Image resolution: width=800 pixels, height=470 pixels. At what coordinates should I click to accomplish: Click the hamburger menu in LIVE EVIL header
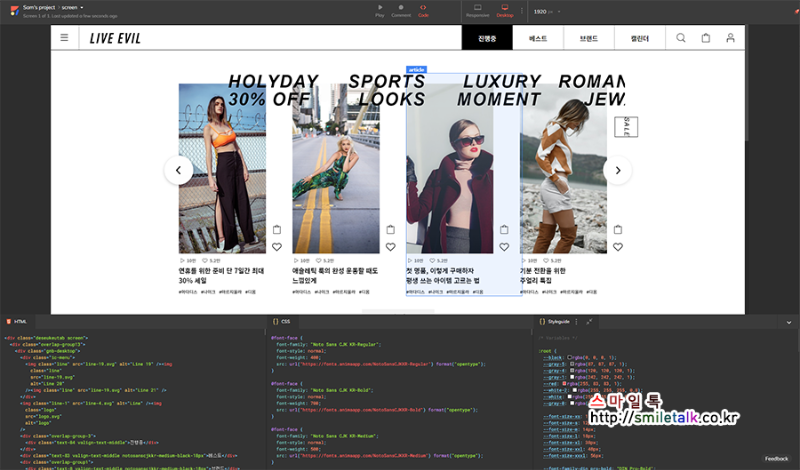64,38
